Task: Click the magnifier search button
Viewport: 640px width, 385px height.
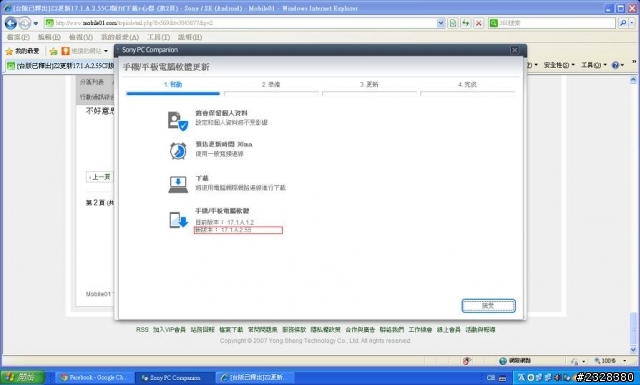Action: click(623, 23)
